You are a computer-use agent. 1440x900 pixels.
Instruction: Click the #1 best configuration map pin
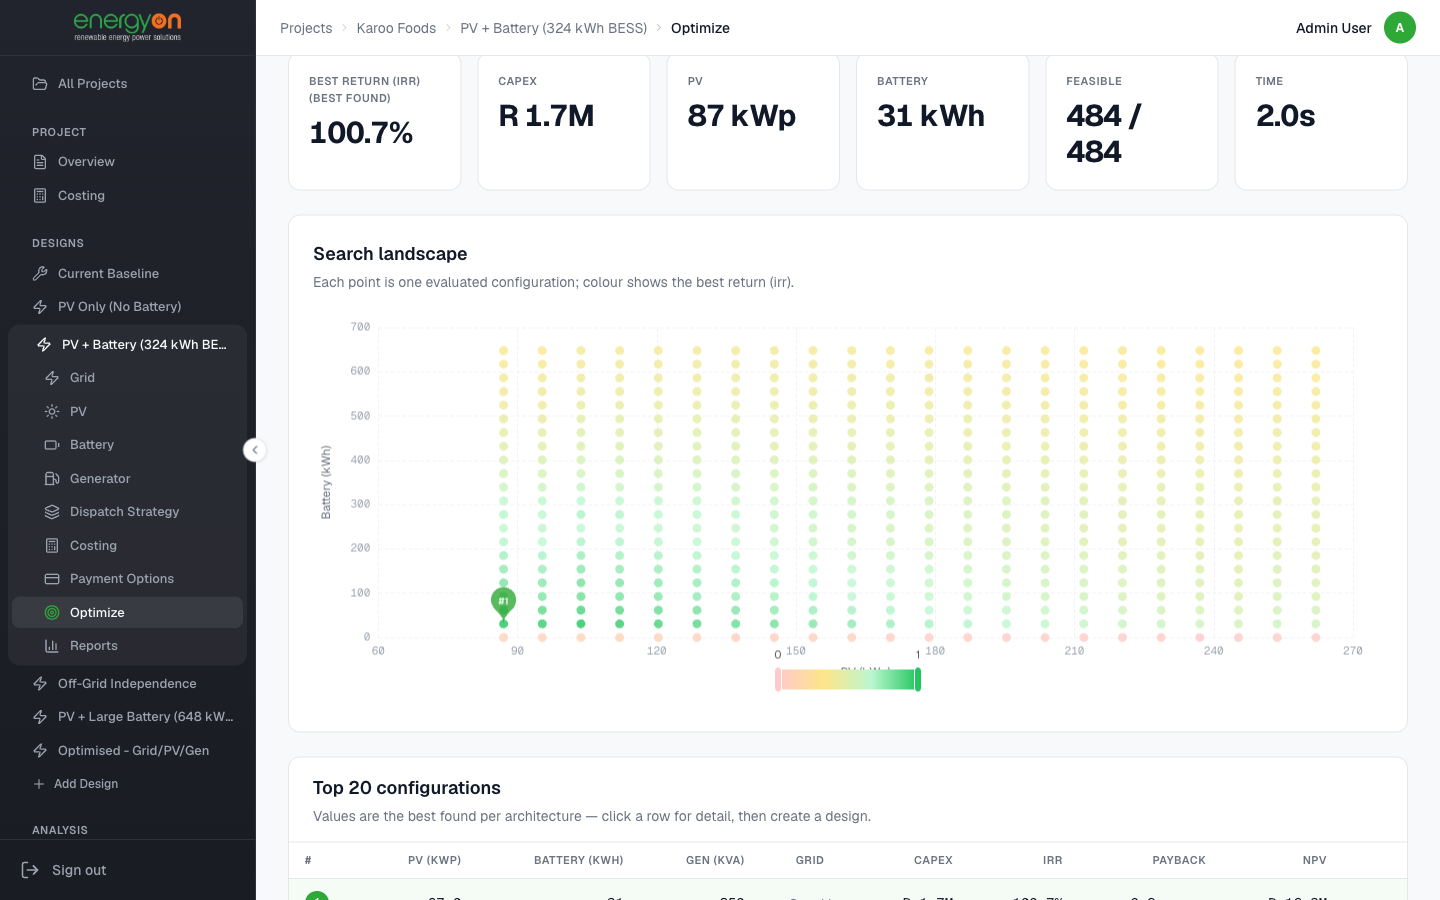pos(503,602)
